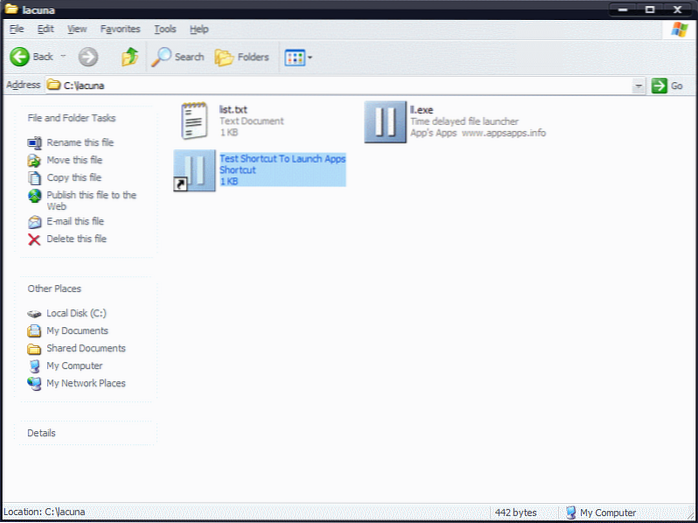Click the red Delete this file icon

[35, 239]
